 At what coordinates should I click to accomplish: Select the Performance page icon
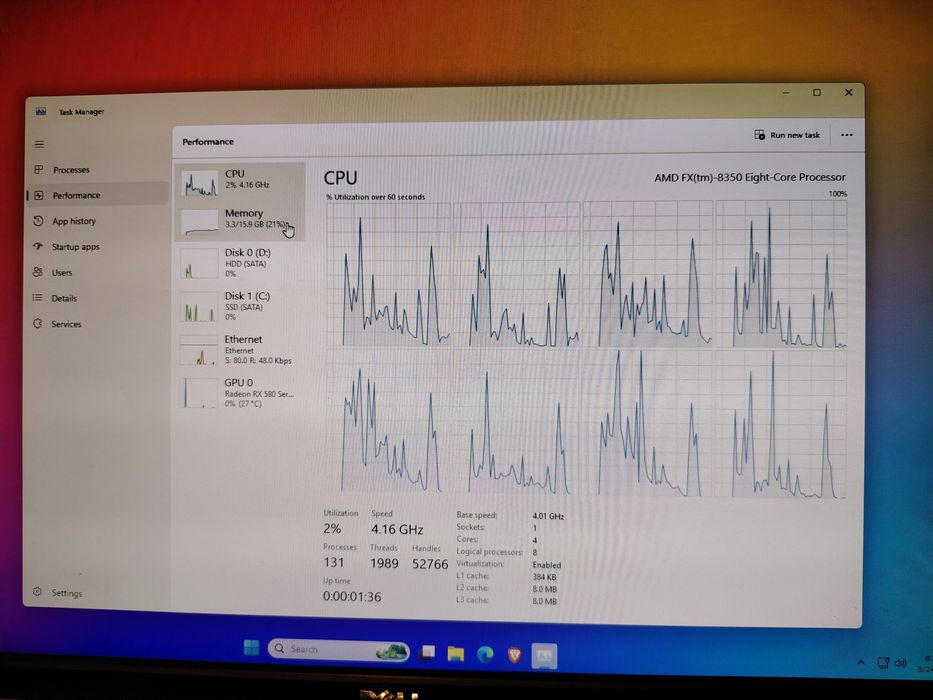coord(39,195)
